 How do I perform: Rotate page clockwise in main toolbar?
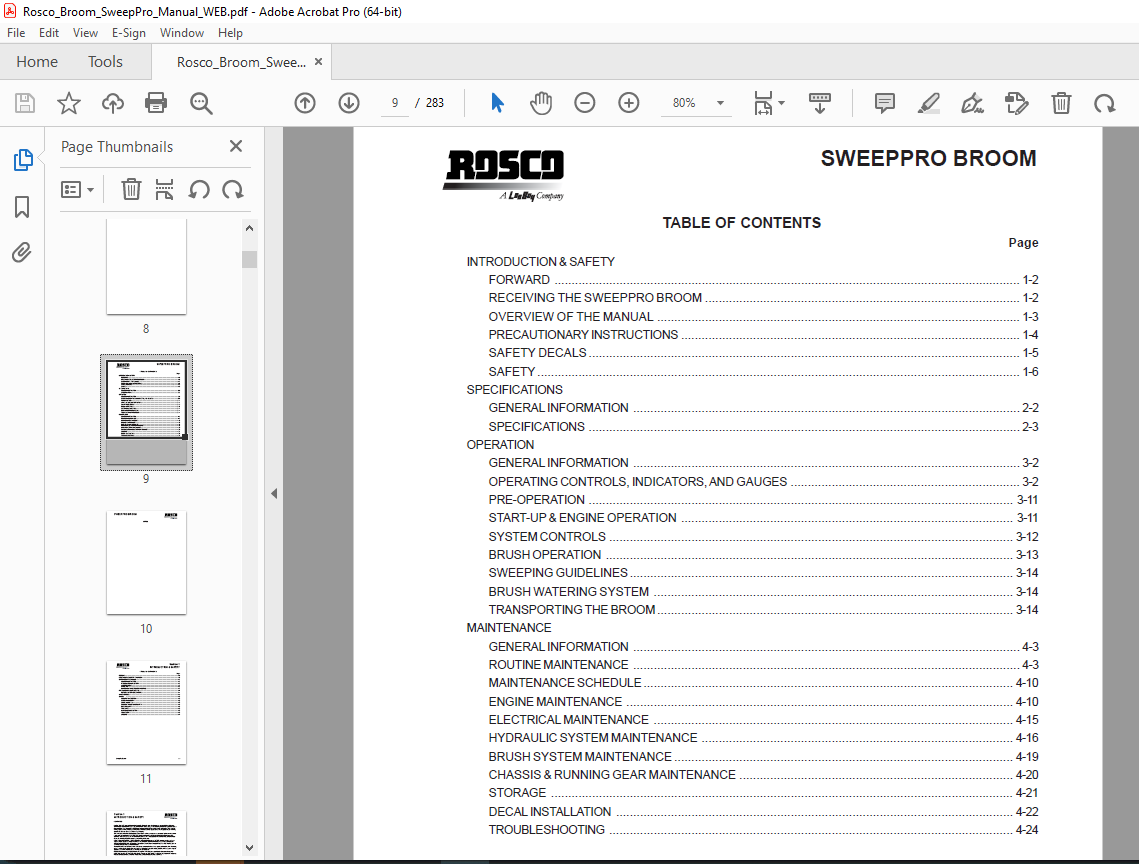(1105, 103)
